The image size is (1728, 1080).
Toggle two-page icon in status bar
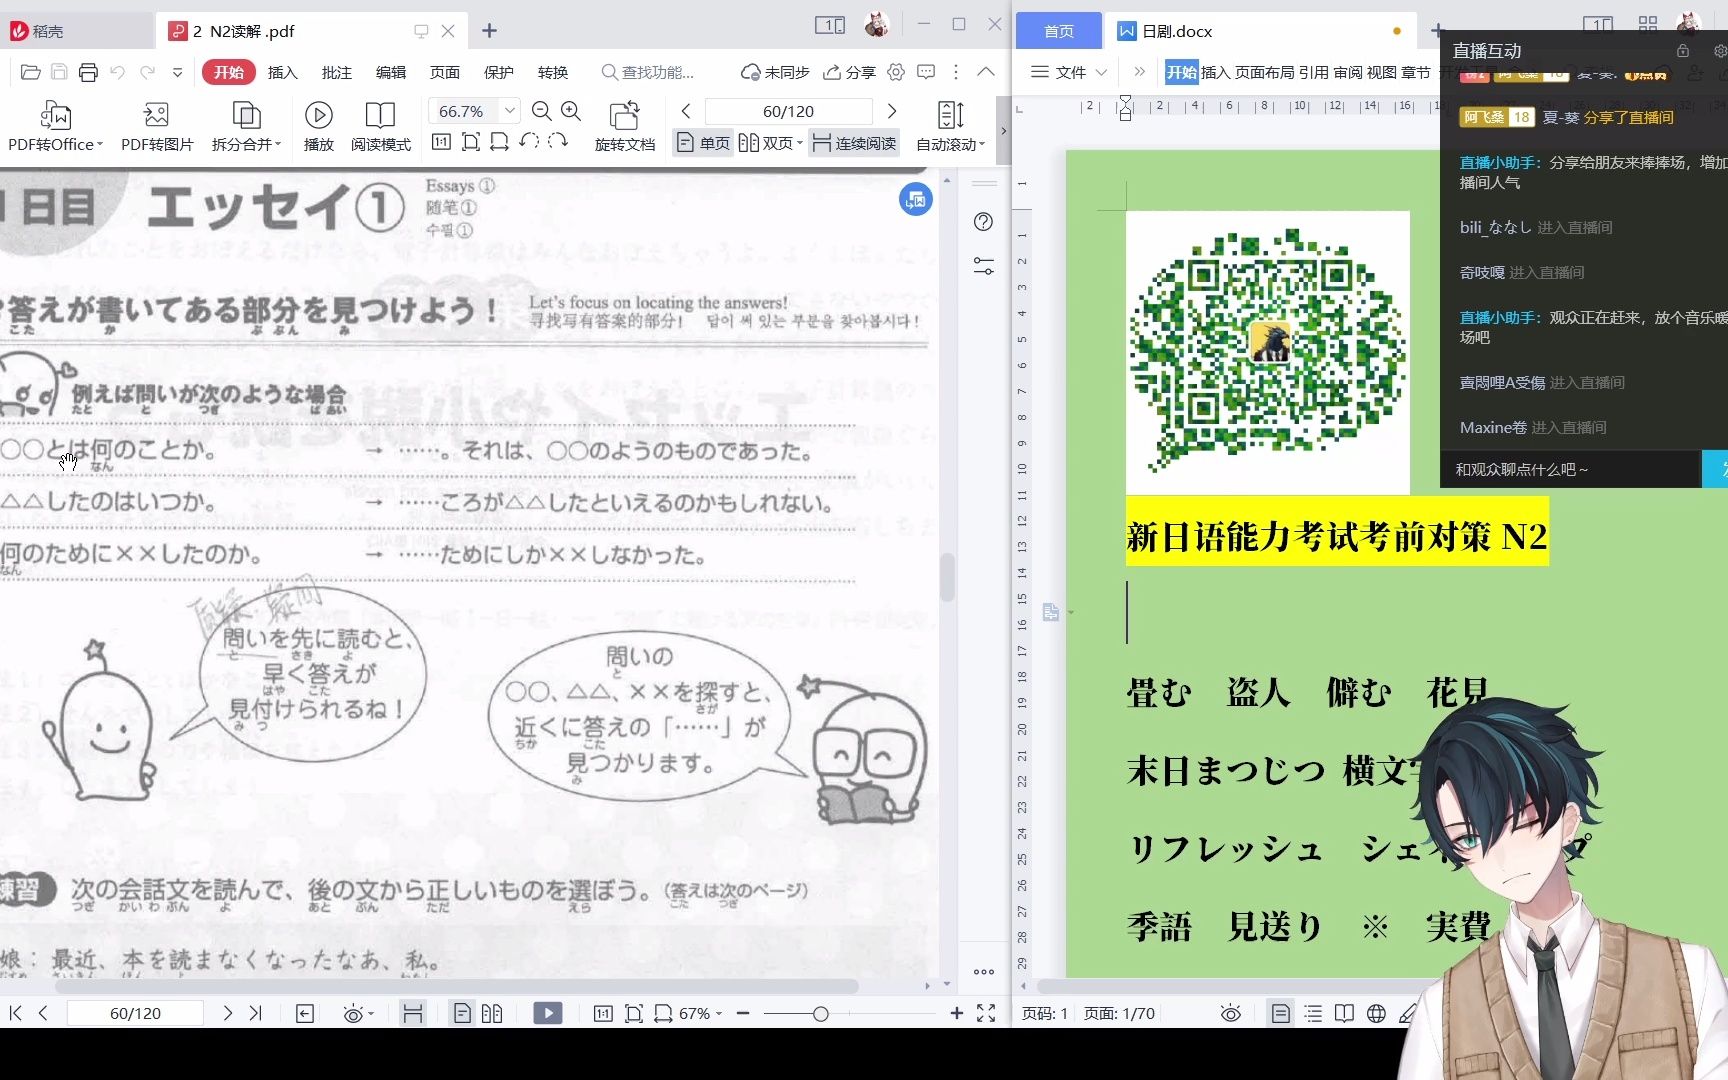(492, 1013)
